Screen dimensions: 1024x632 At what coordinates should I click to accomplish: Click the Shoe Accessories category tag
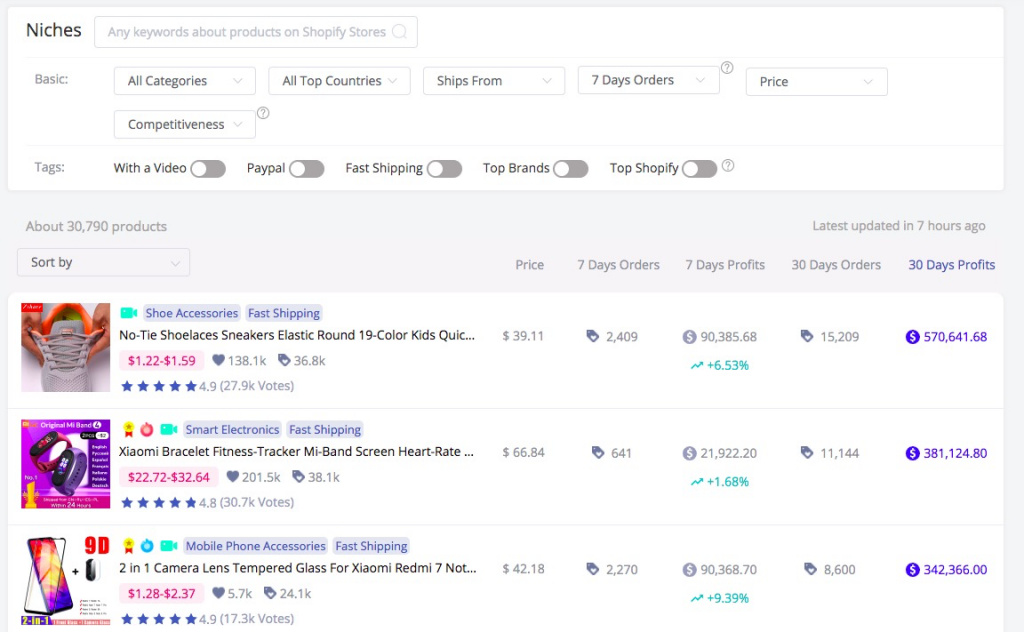pos(191,313)
